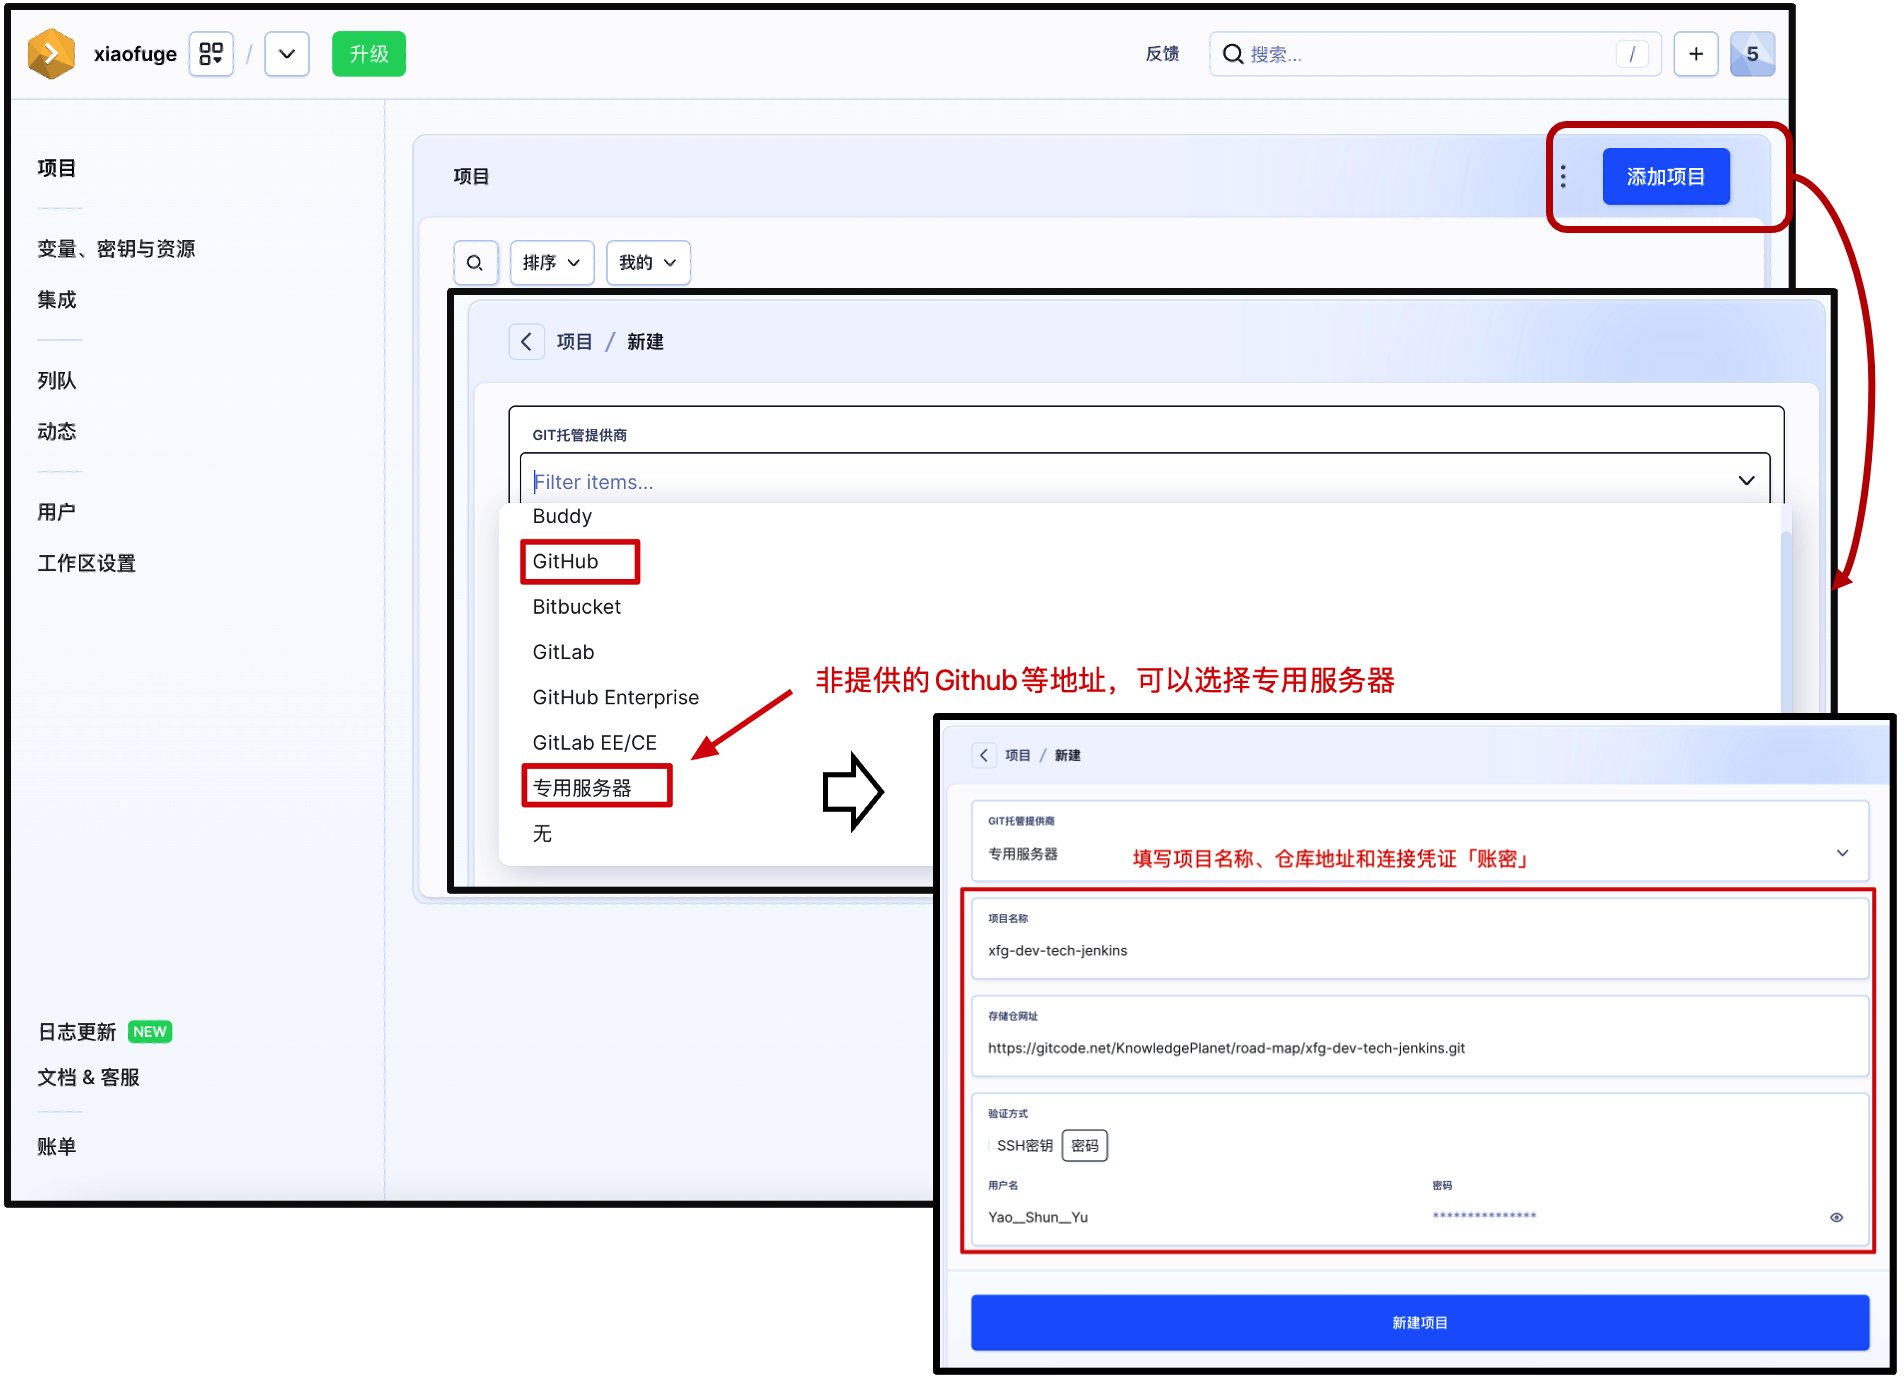Image resolution: width=1904 pixels, height=1380 pixels.
Task: Open the user avatar labeled 5
Action: (x=1753, y=54)
